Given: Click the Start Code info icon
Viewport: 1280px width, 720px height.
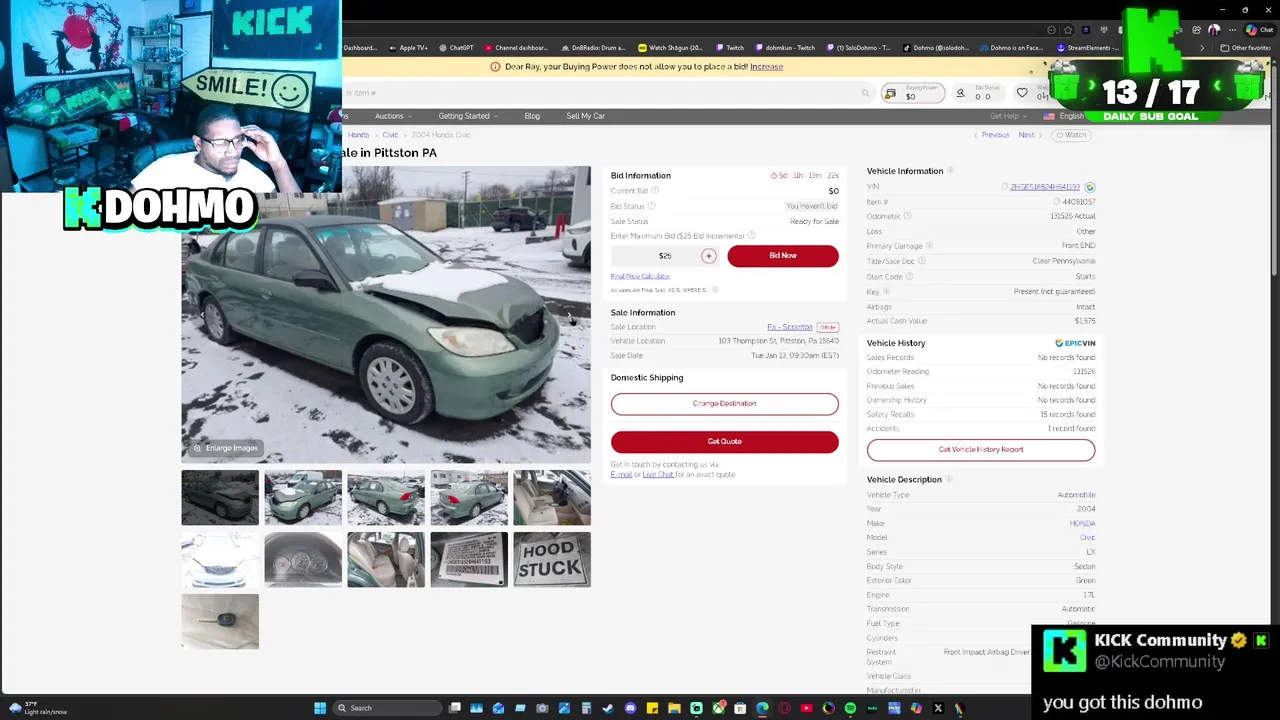Looking at the screenshot, I should [x=909, y=276].
